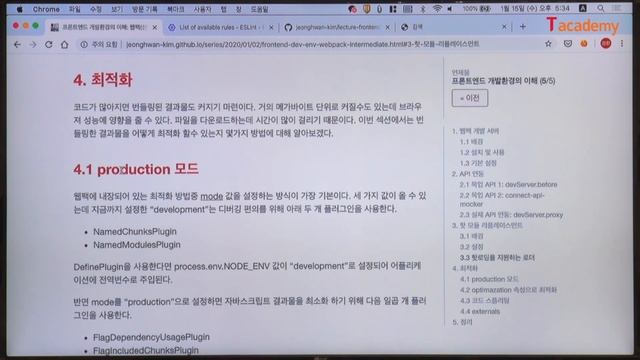
Task: Go to 4.4 externals section
Action: [480, 311]
